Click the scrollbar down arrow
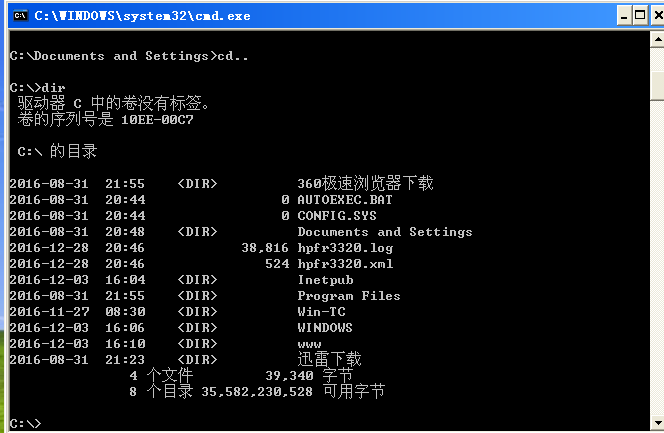This screenshot has height=433, width=664. [657, 422]
